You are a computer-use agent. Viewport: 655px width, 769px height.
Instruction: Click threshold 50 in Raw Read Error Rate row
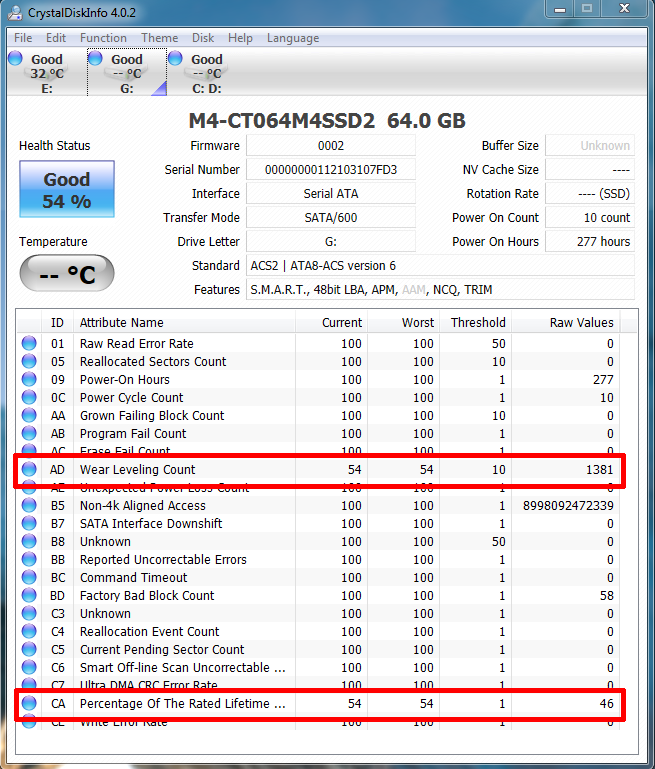click(499, 343)
